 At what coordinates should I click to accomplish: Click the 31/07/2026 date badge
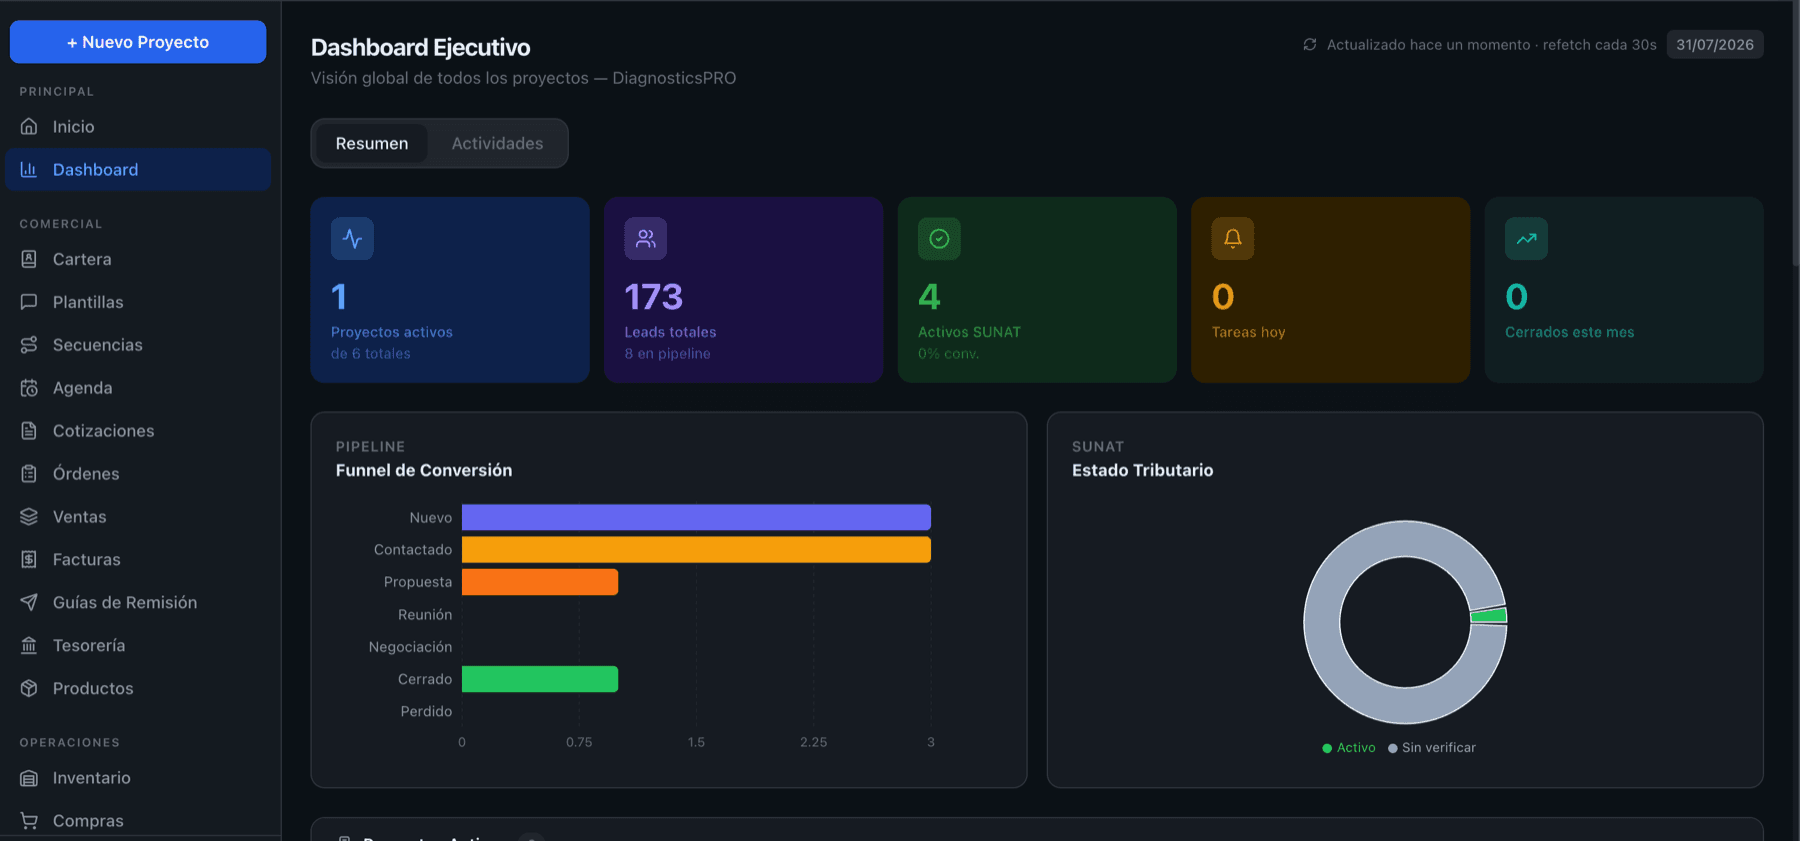(x=1715, y=45)
